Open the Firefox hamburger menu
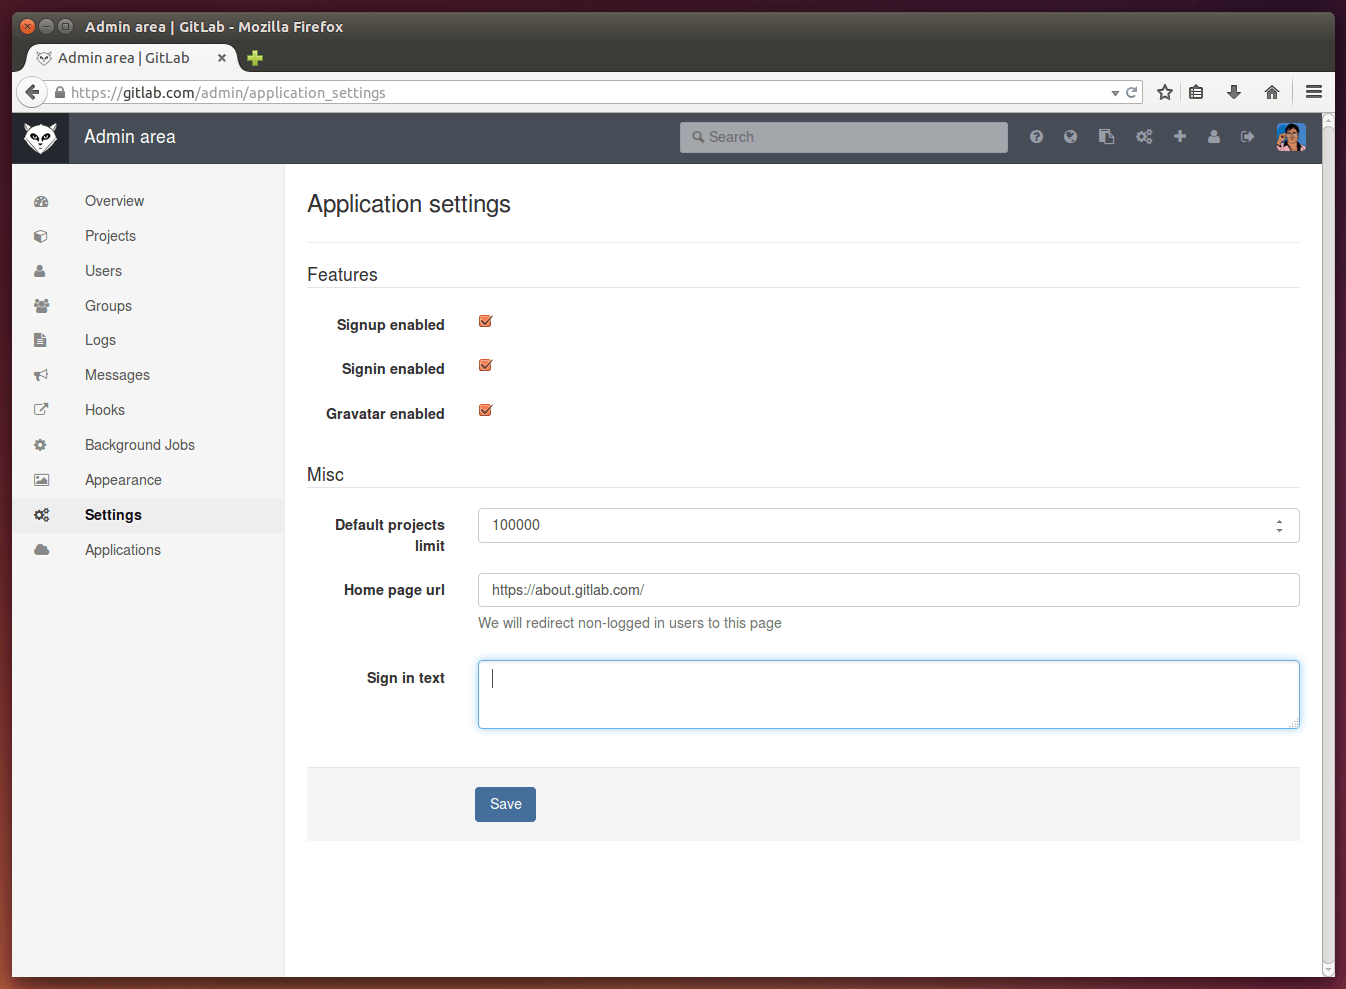This screenshot has width=1346, height=989. (x=1313, y=91)
